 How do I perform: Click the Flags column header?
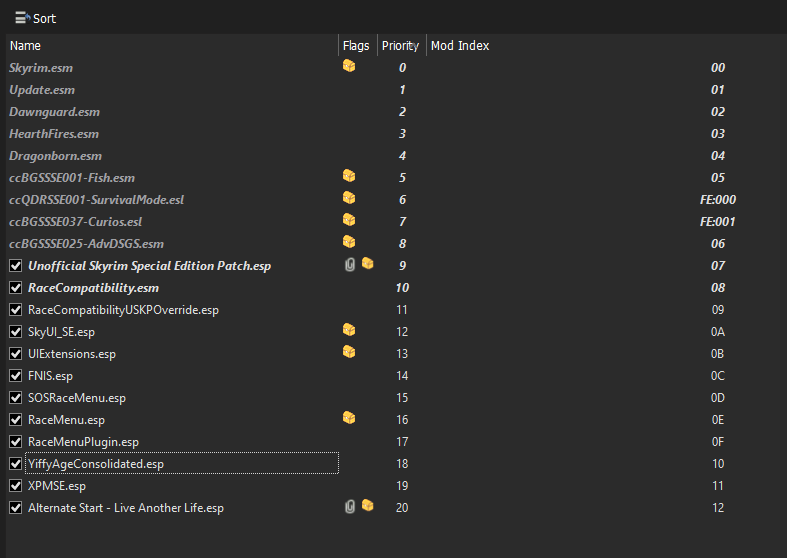coord(358,46)
